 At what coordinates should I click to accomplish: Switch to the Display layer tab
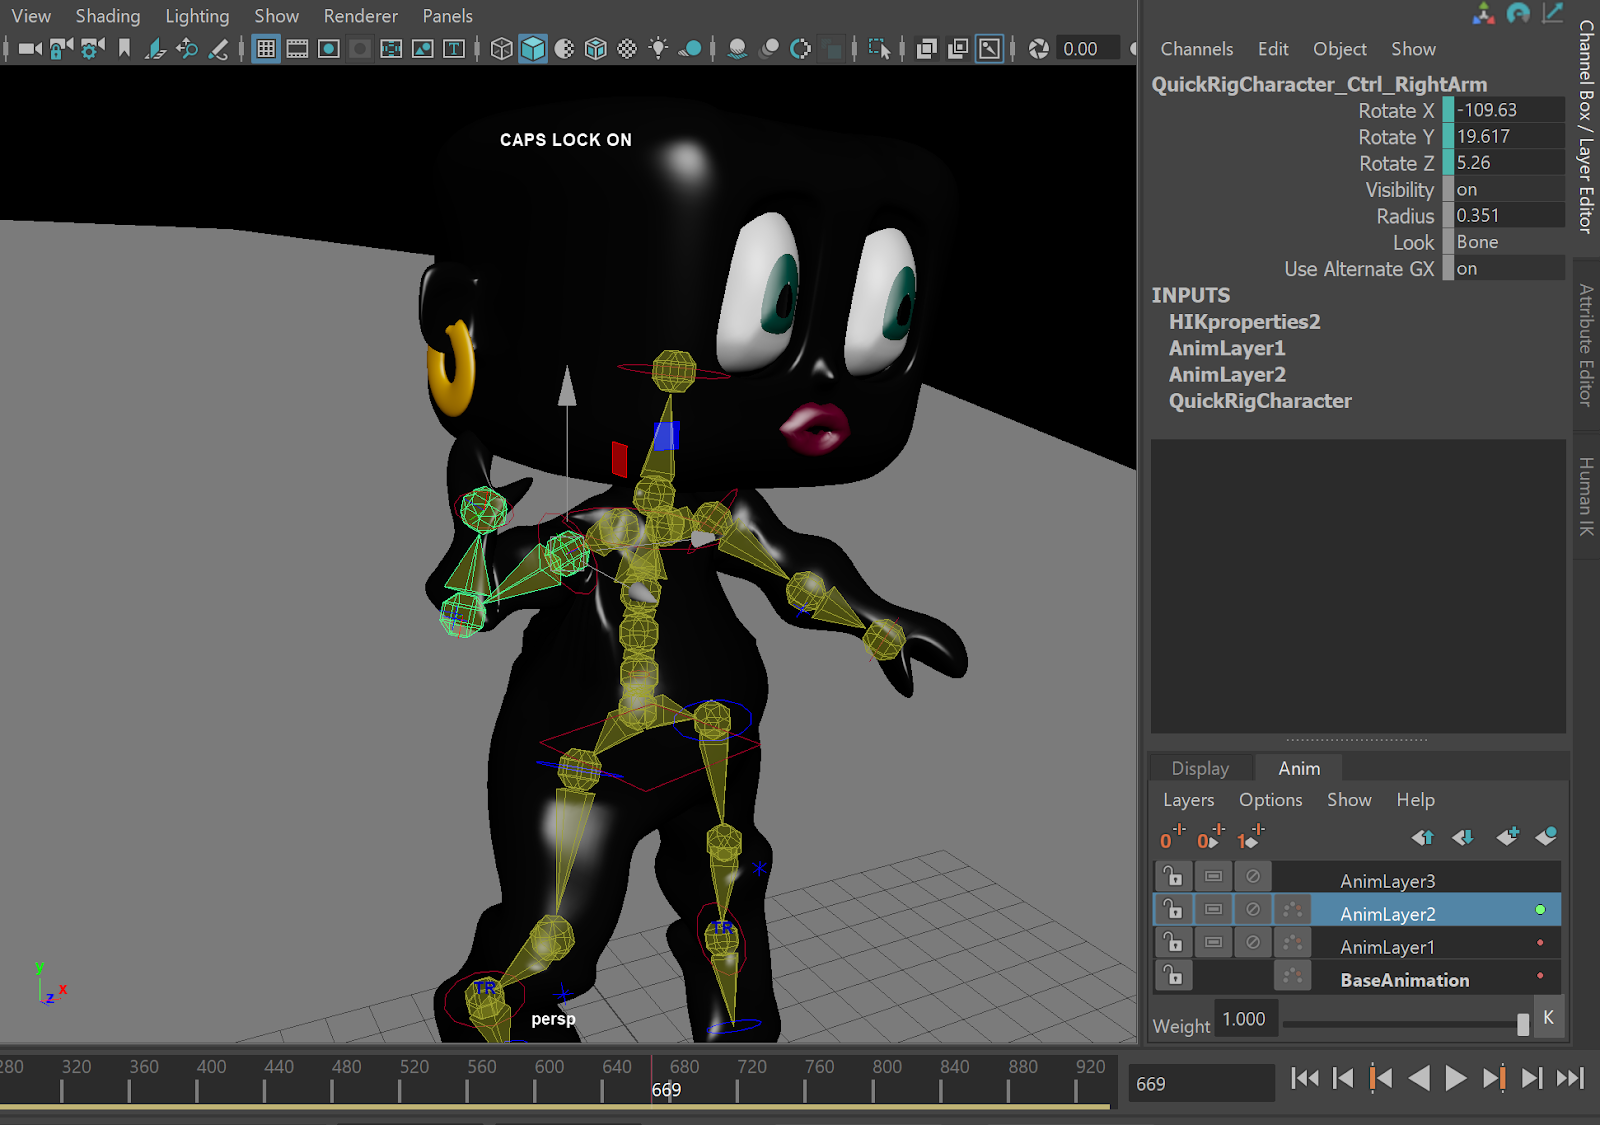1200,768
